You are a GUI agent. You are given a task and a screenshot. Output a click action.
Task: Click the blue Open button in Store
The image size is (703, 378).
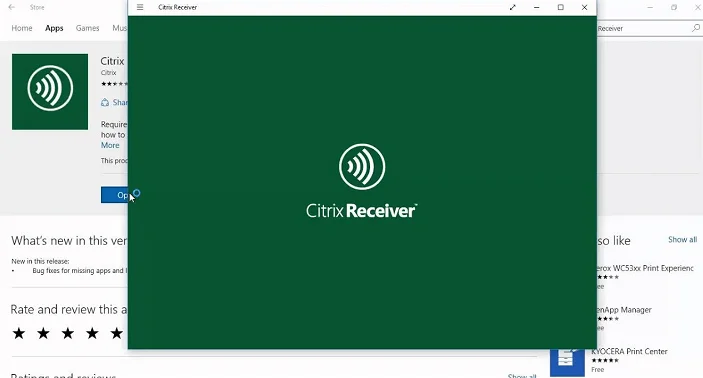(x=114, y=195)
